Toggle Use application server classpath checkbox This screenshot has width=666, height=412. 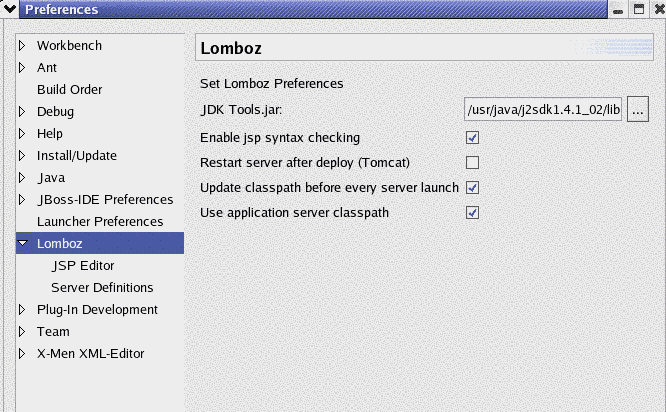point(473,213)
